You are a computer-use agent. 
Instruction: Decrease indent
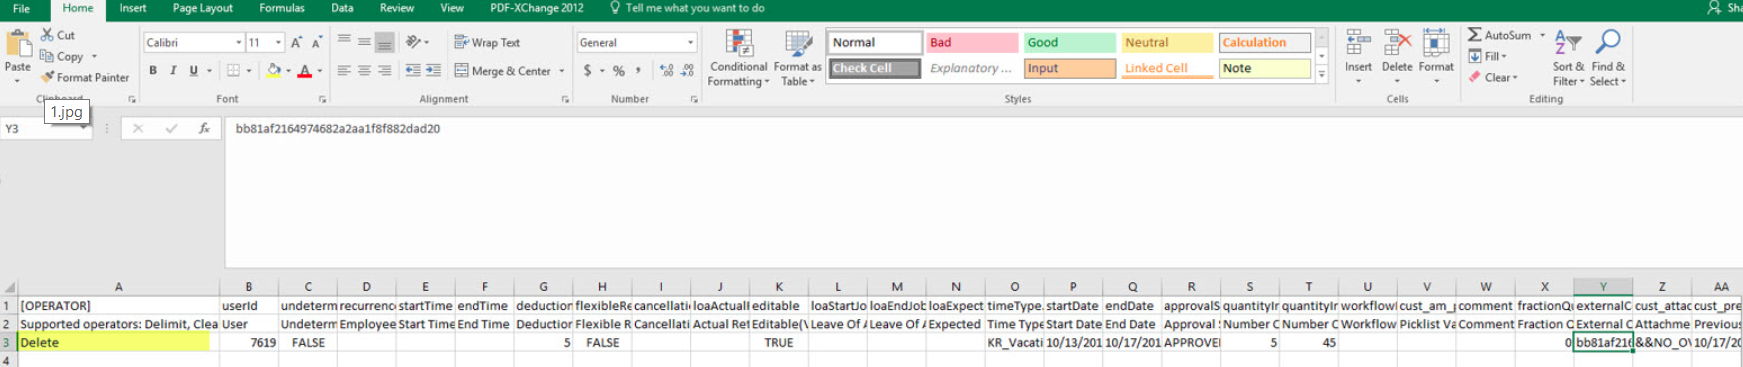coord(413,70)
